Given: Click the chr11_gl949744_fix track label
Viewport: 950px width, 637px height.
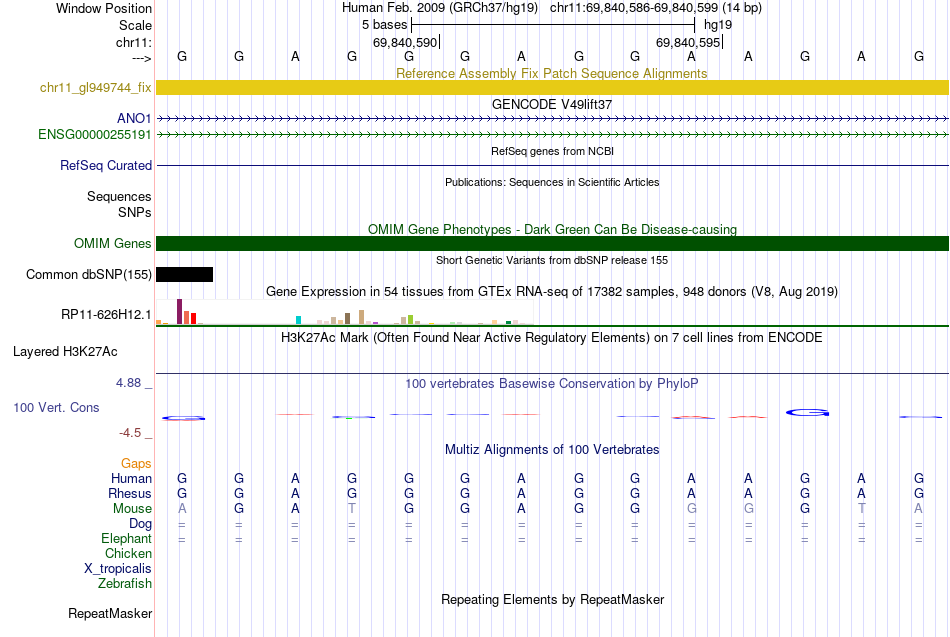Looking at the screenshot, I should 96,87.
